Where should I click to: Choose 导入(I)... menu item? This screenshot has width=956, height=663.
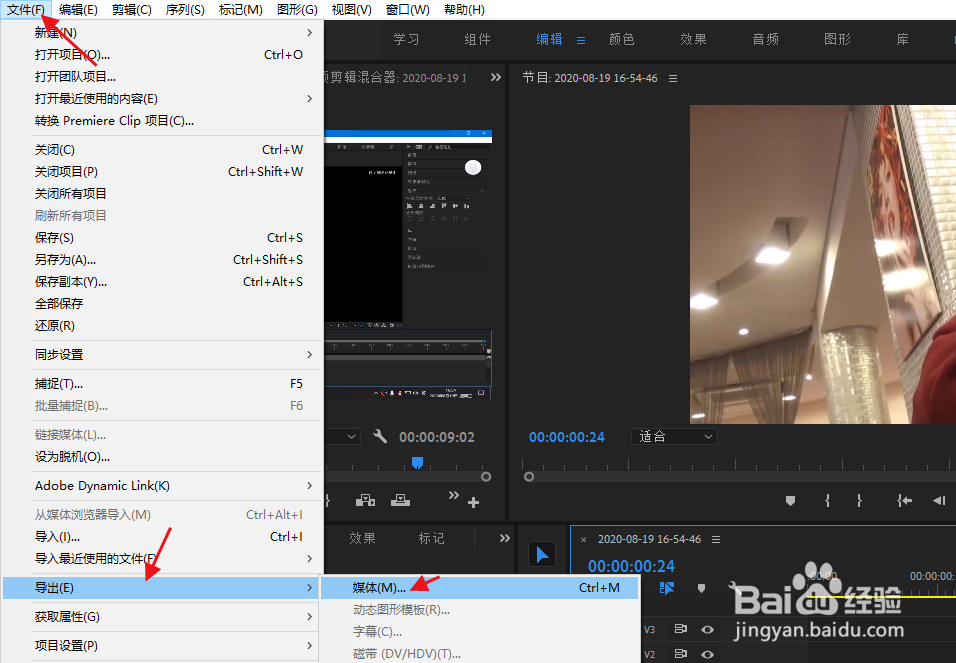(x=162, y=537)
